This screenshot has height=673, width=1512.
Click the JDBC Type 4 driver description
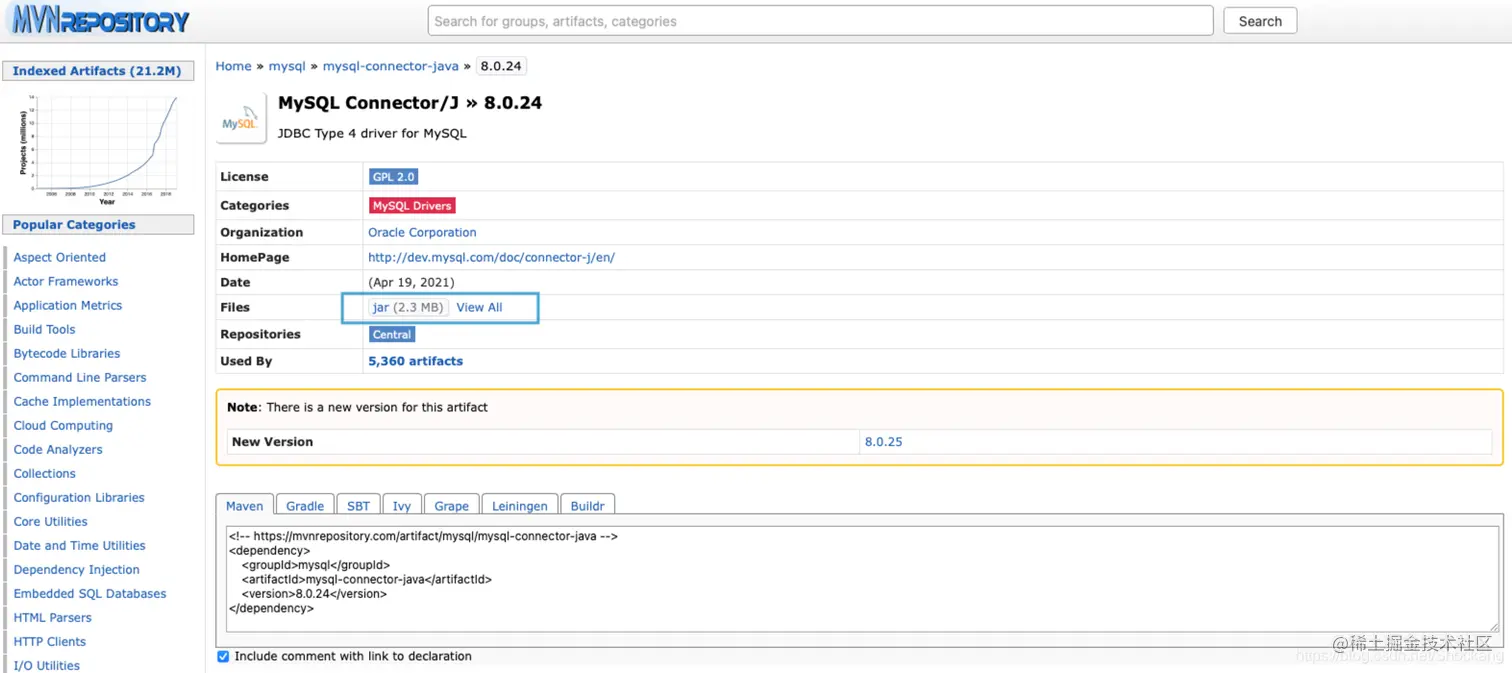click(x=372, y=133)
